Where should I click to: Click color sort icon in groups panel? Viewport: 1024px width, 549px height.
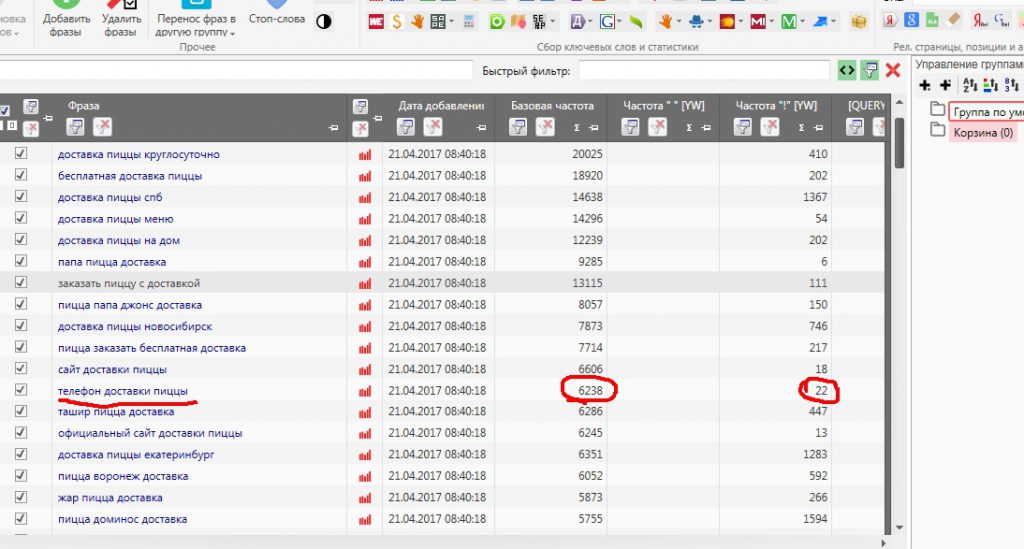[991, 85]
